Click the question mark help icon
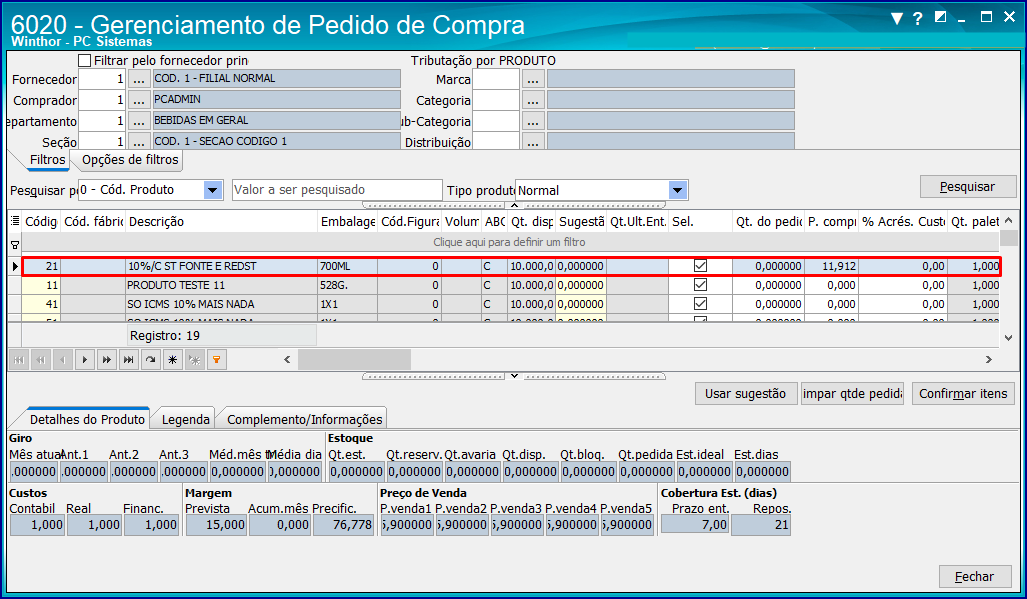This screenshot has width=1027, height=599. [x=918, y=18]
